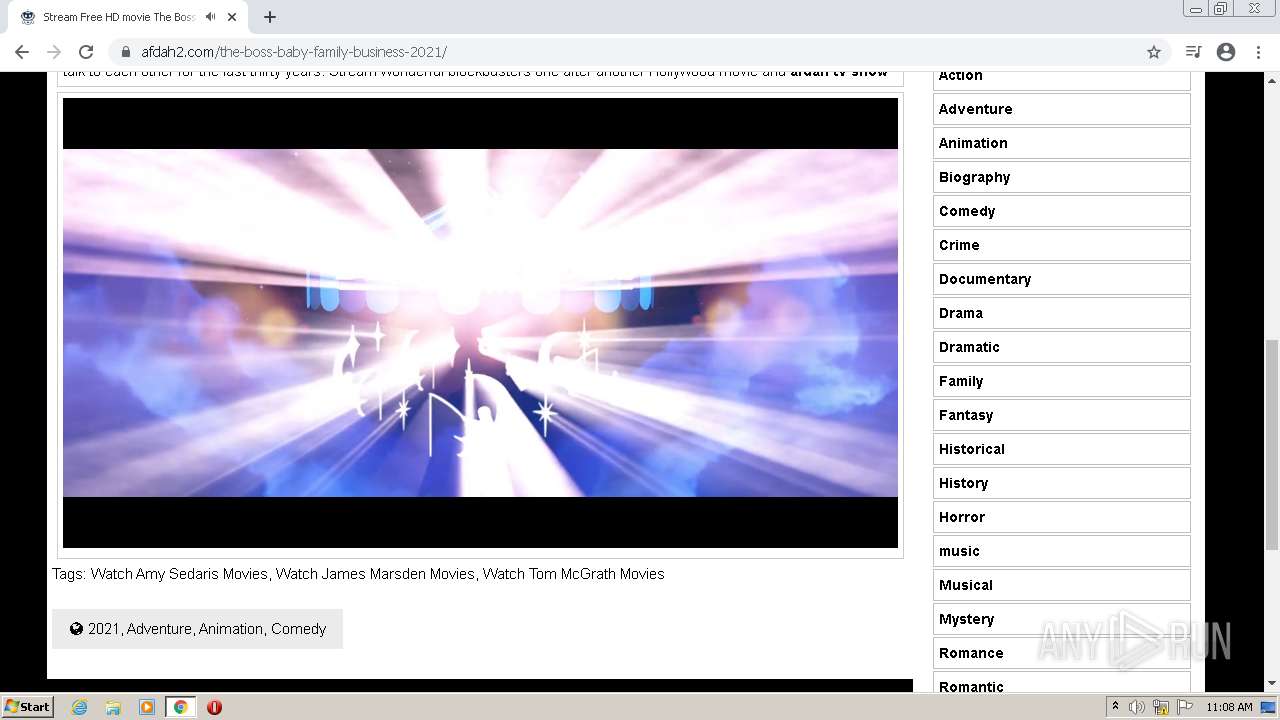Open Animation link below the tags
Image resolution: width=1280 pixels, height=720 pixels.
click(x=231, y=629)
